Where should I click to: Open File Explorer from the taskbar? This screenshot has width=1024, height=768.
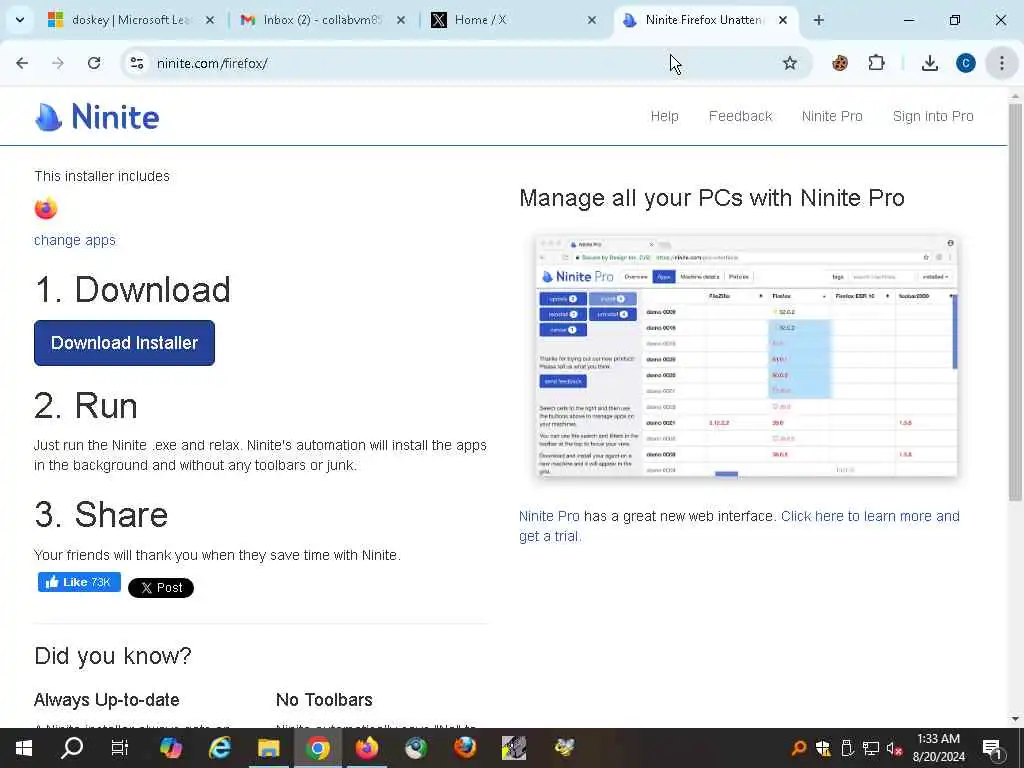[268, 748]
